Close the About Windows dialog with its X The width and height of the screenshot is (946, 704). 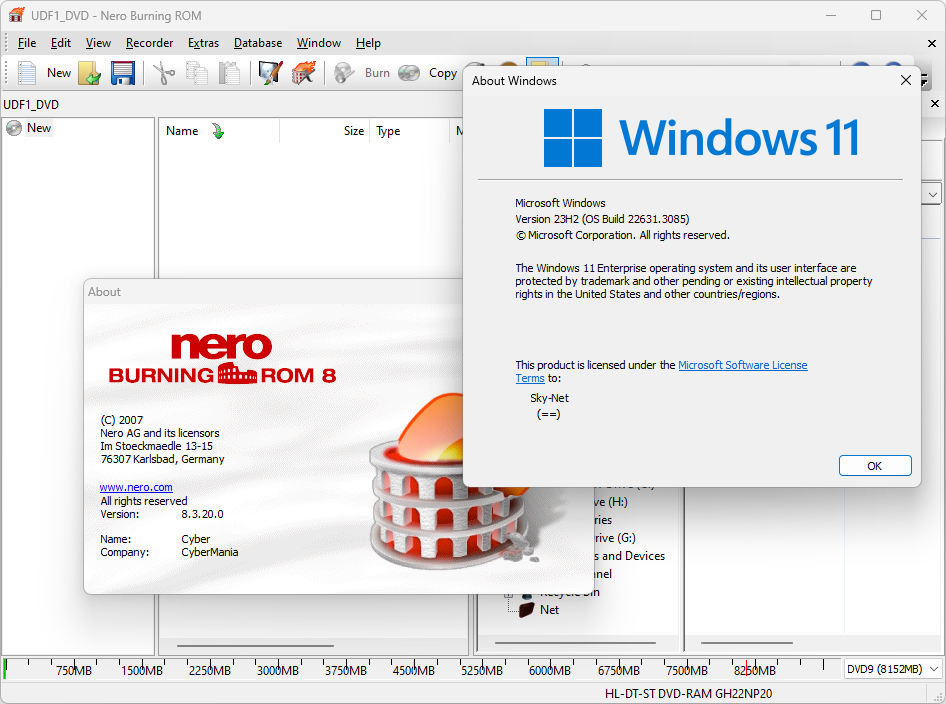(x=906, y=80)
